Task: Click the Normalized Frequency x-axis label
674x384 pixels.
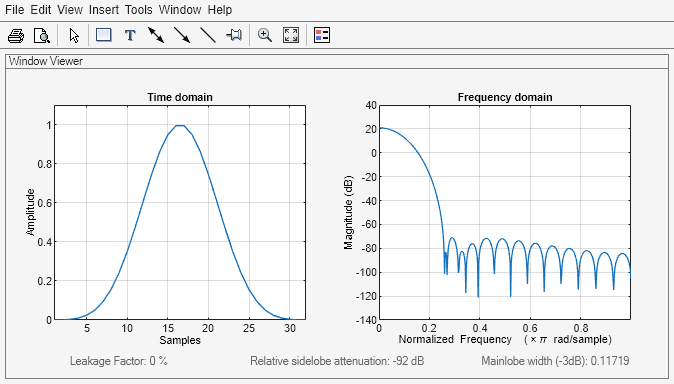Action: pyautogui.click(x=505, y=339)
